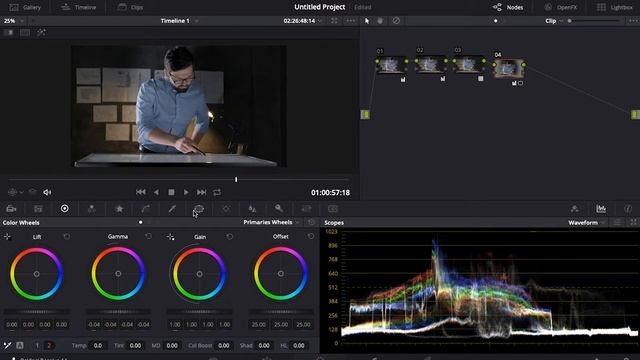640x360 pixels.
Task: Open the 3D stereoscopic palette
Action: (x=333, y=209)
